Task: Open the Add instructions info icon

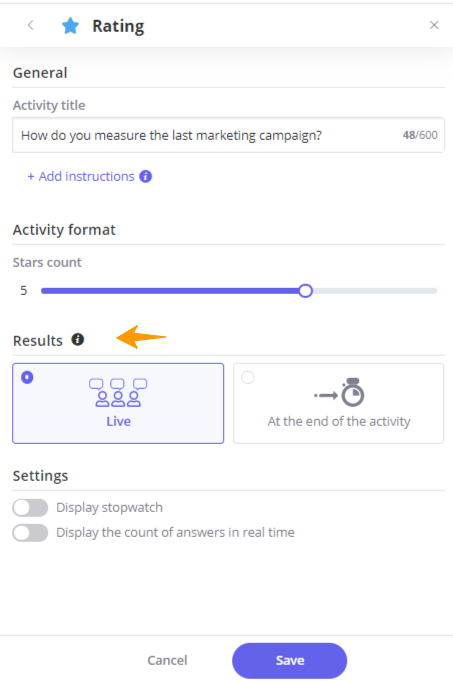Action: tap(145, 176)
